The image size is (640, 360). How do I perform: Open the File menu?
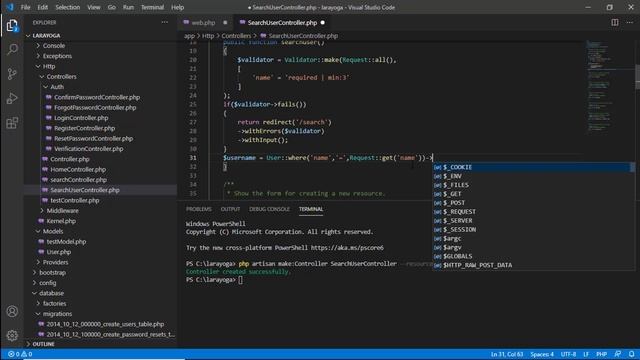coord(25,7)
